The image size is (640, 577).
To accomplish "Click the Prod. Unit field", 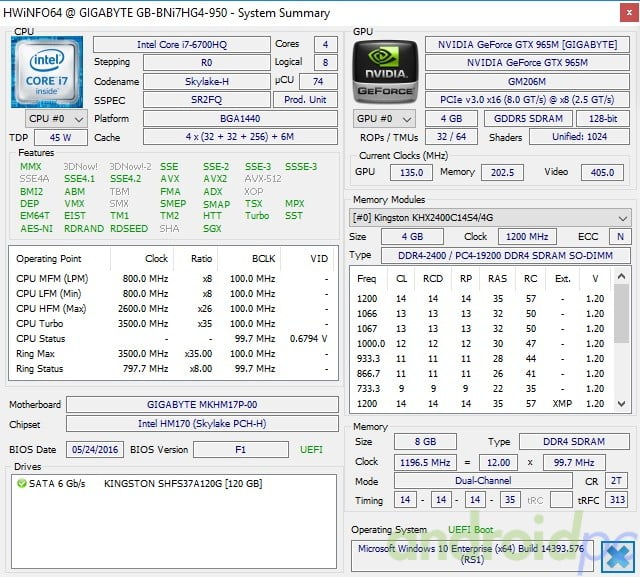I will 305,100.
